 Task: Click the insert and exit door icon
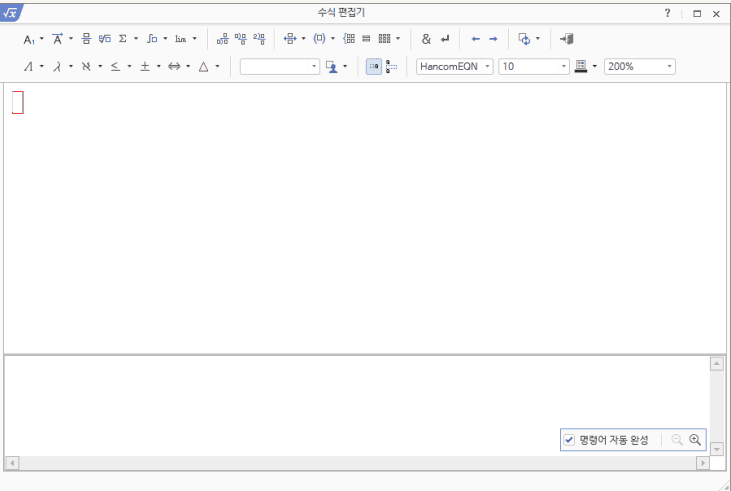[x=567, y=39]
